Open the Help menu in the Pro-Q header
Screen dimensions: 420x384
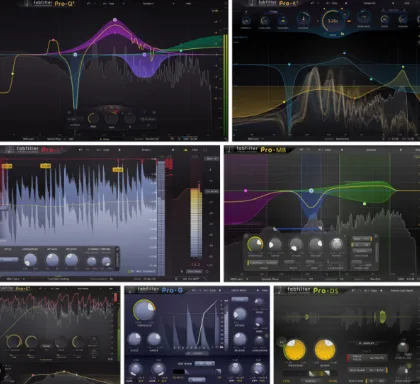pos(188,3)
